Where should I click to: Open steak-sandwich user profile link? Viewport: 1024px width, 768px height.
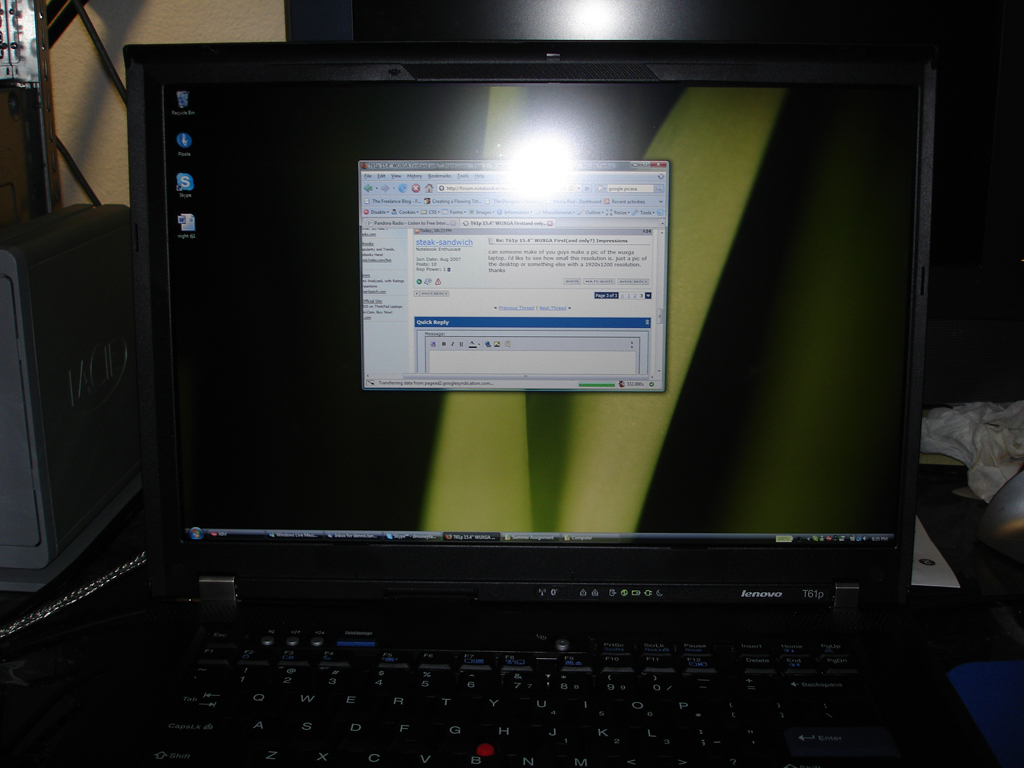[444, 242]
